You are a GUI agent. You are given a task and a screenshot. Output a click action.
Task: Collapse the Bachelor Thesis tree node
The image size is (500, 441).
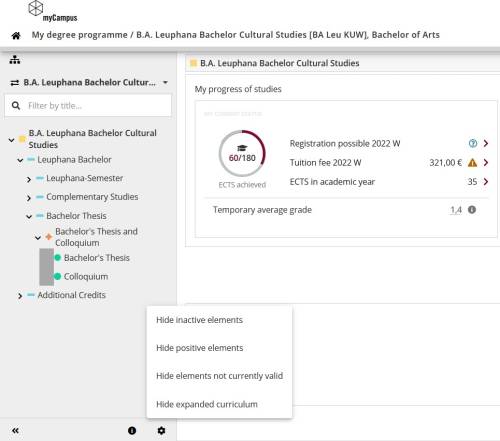click(x=29, y=217)
